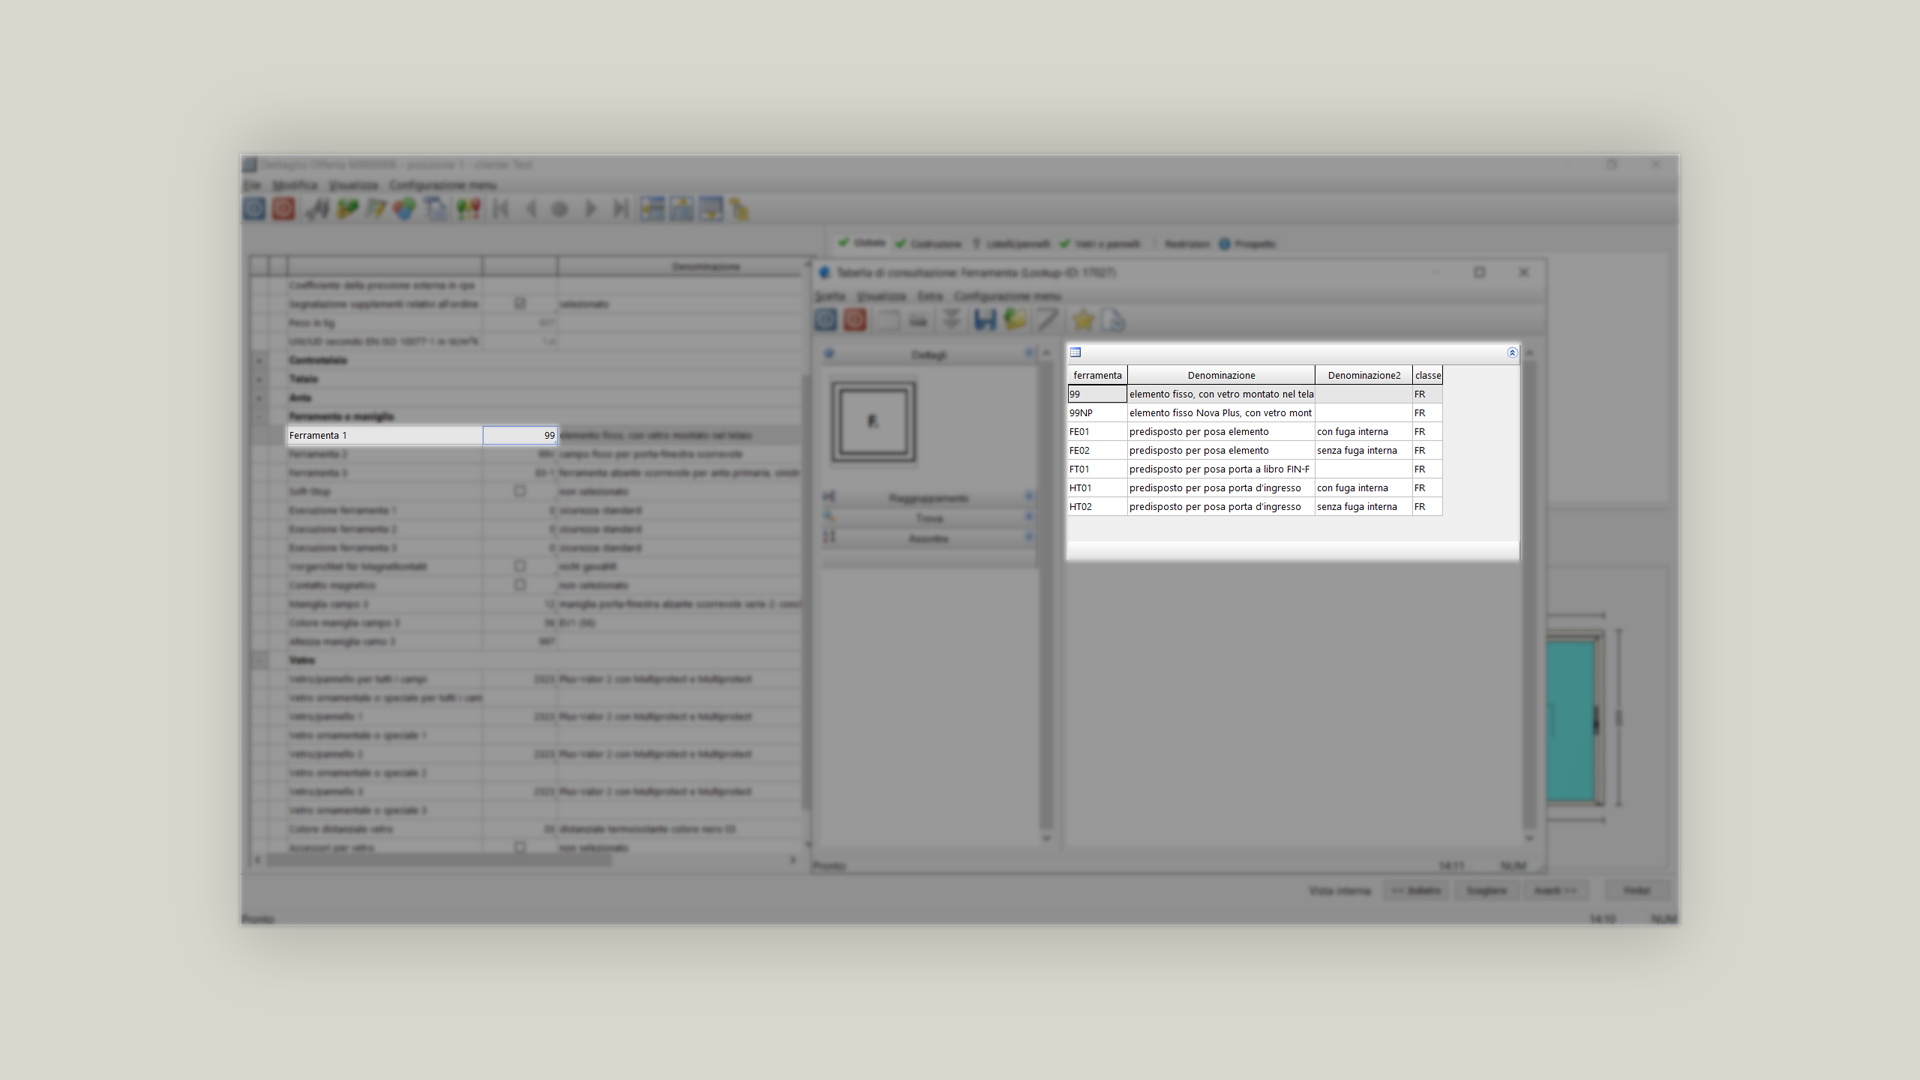
Task: Click the blue round icon in the lookup toolbar
Action: point(825,320)
